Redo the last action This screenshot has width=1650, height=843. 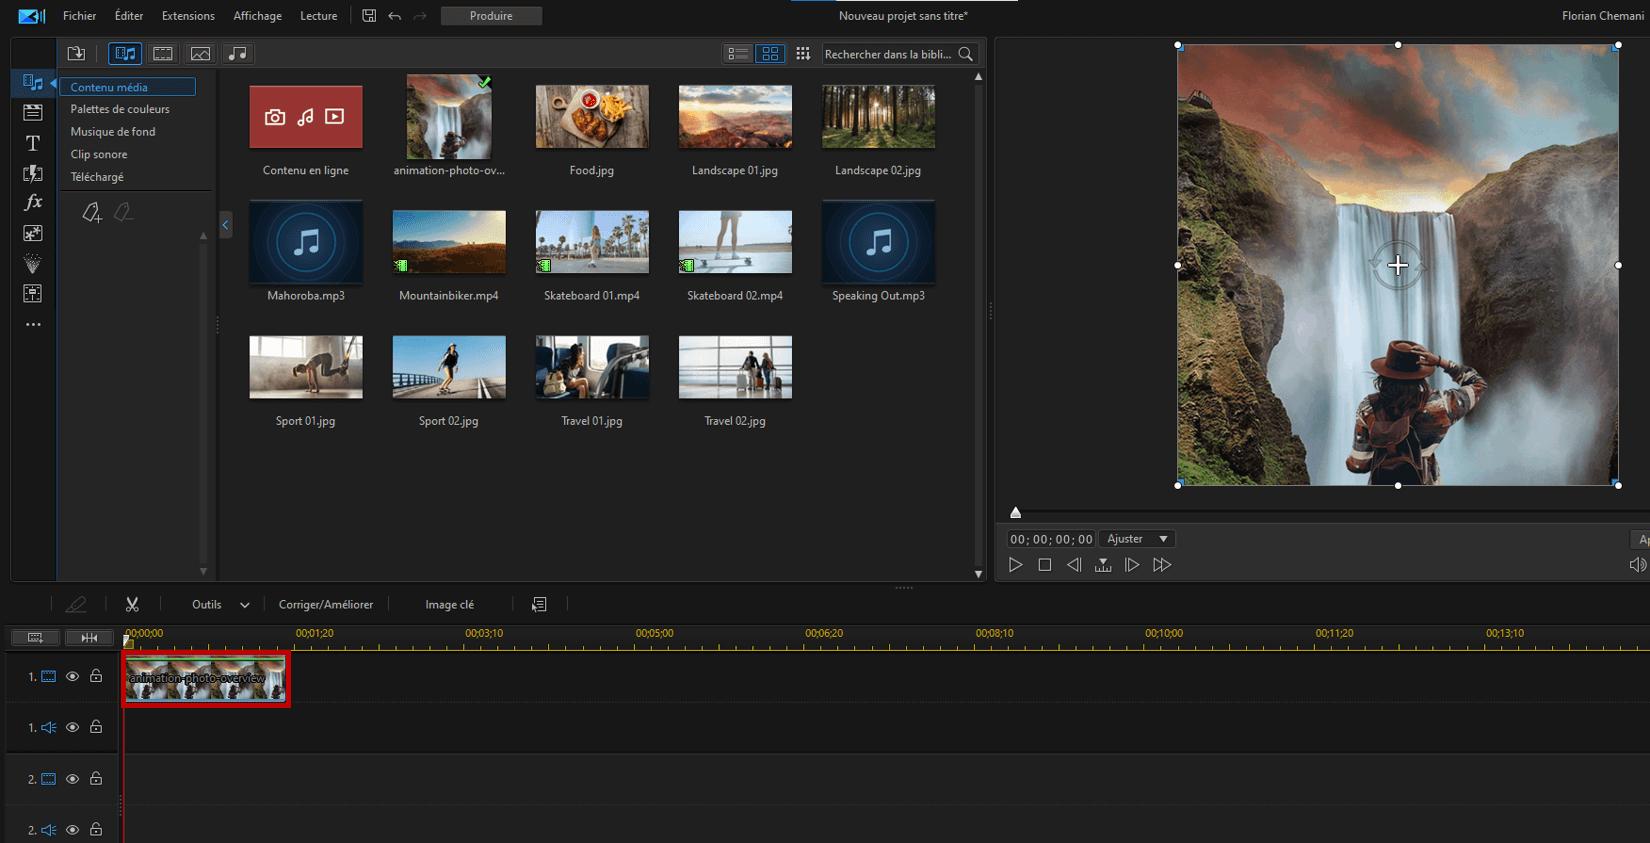click(420, 16)
